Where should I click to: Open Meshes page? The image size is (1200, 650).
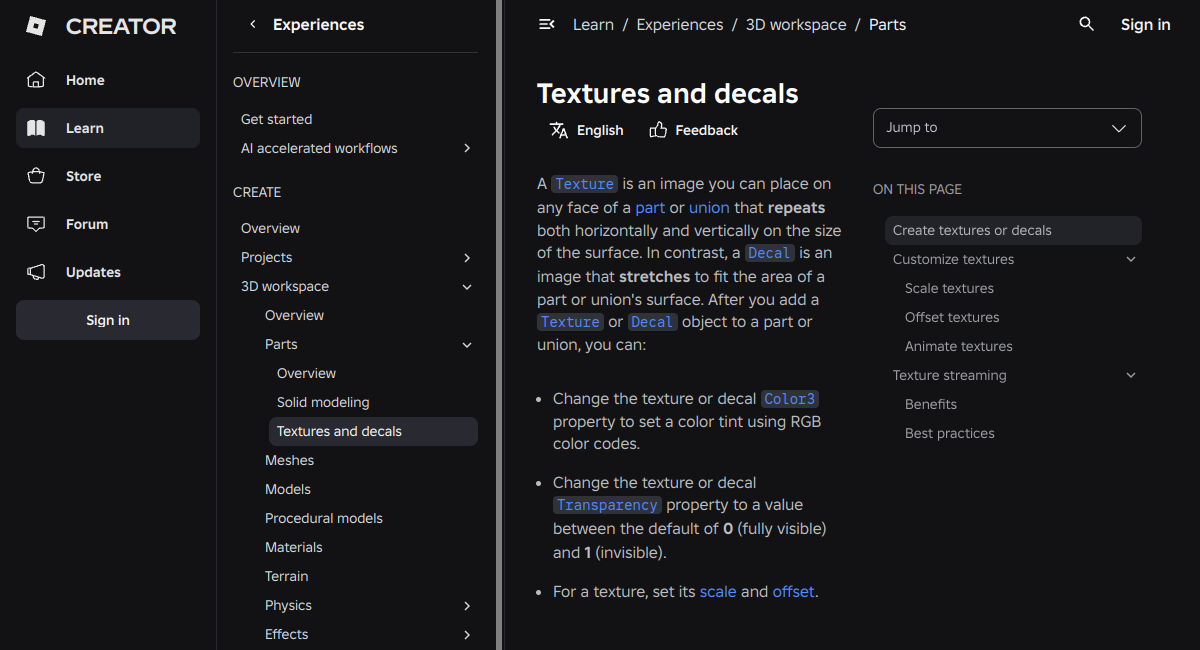[289, 460]
